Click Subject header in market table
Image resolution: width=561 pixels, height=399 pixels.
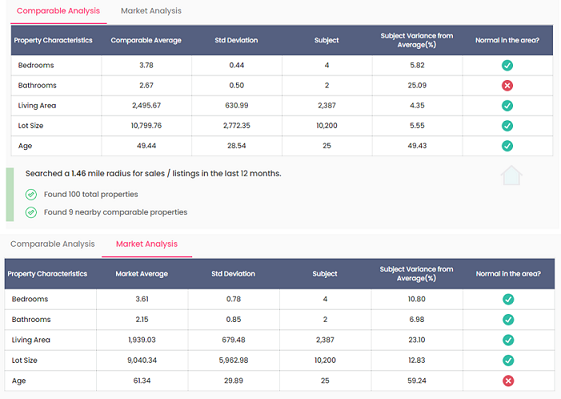point(325,274)
